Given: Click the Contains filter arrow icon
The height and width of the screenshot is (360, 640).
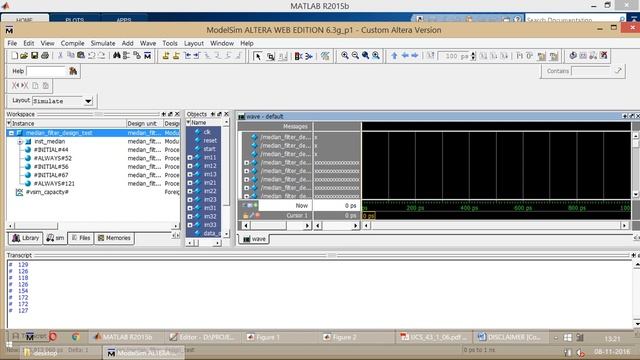Looking at the screenshot, I should click(x=618, y=71).
